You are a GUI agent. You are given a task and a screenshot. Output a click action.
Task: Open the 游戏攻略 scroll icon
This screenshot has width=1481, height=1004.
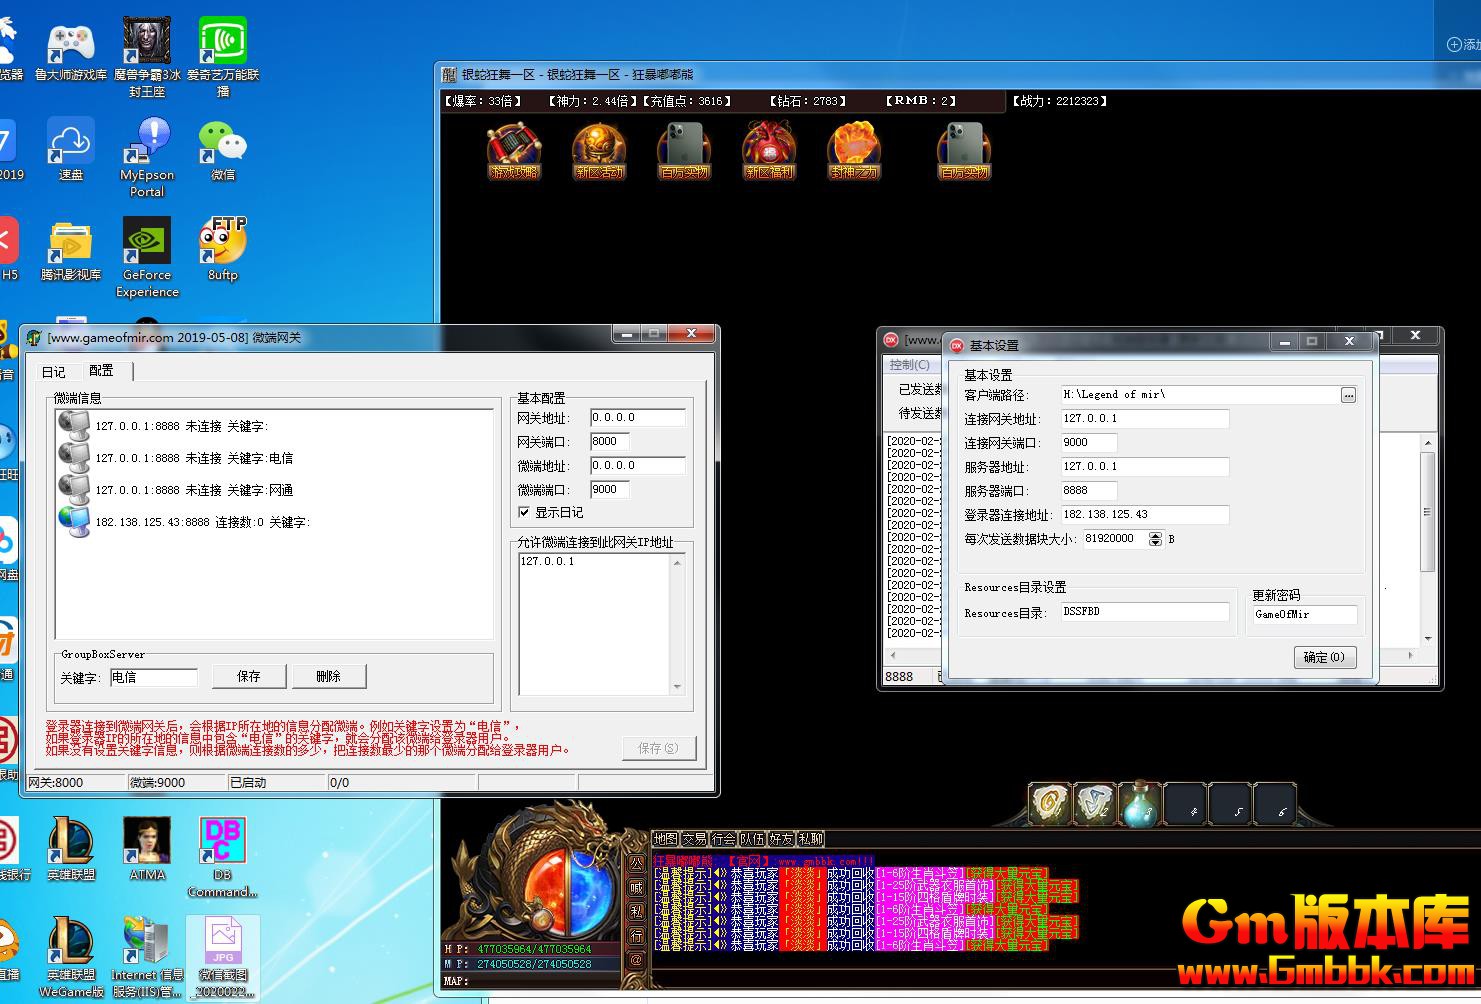[514, 151]
